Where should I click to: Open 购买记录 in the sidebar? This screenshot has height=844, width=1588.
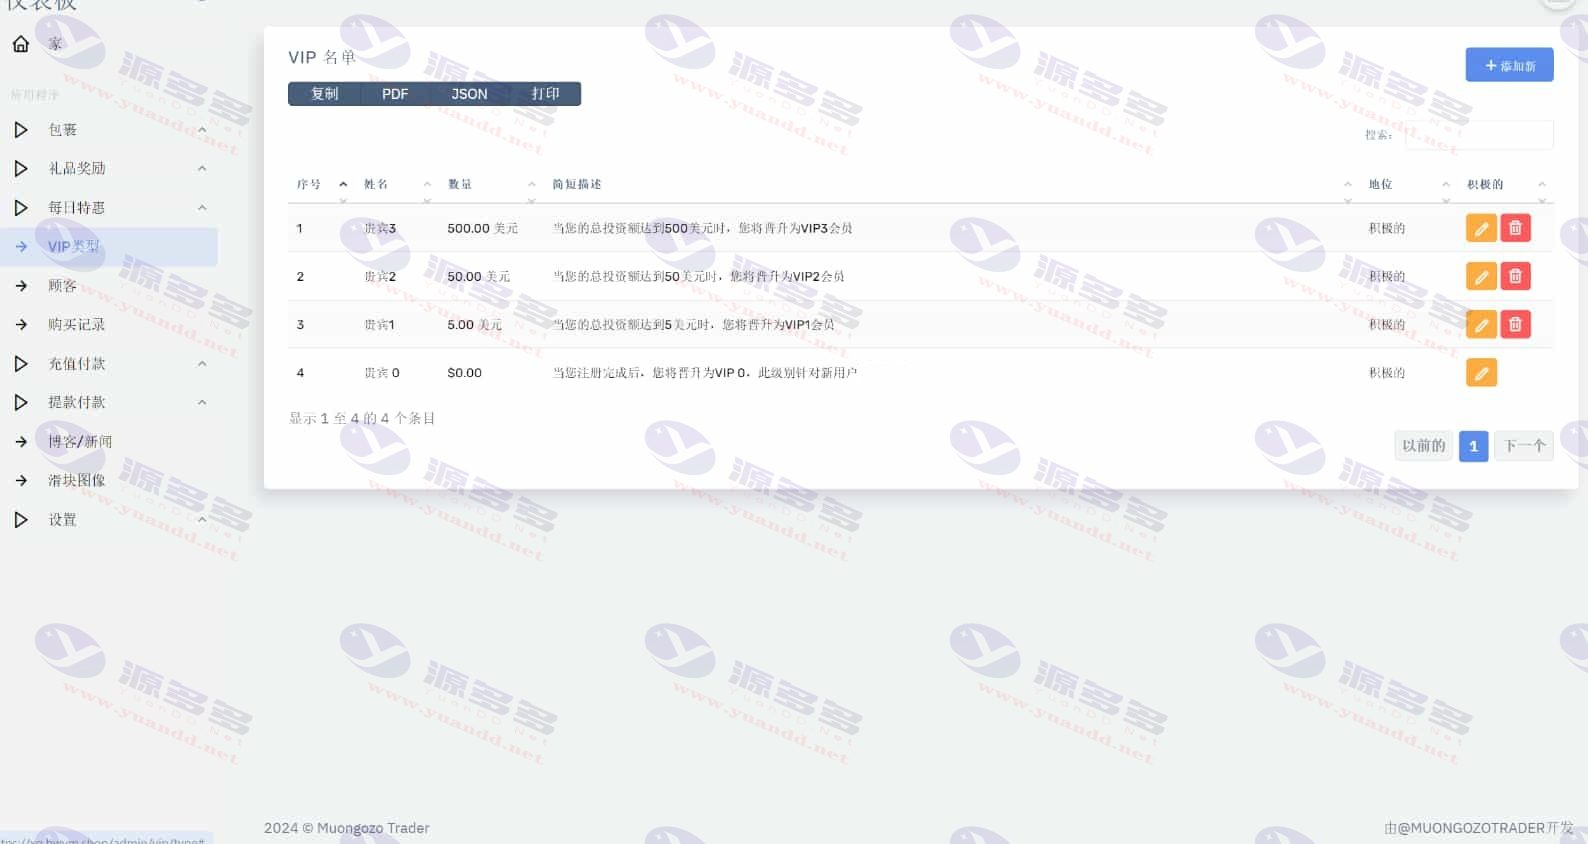[76, 325]
